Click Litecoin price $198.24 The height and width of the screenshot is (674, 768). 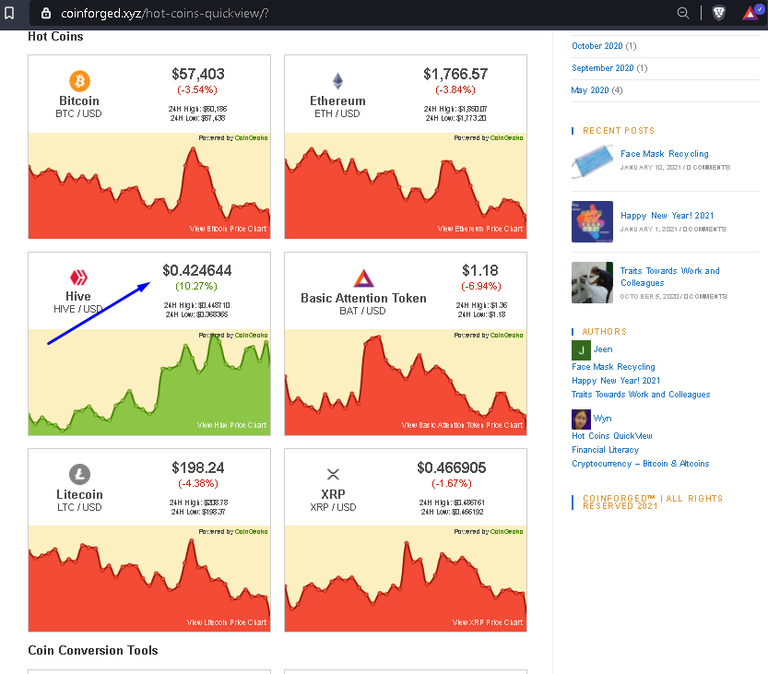point(198,468)
